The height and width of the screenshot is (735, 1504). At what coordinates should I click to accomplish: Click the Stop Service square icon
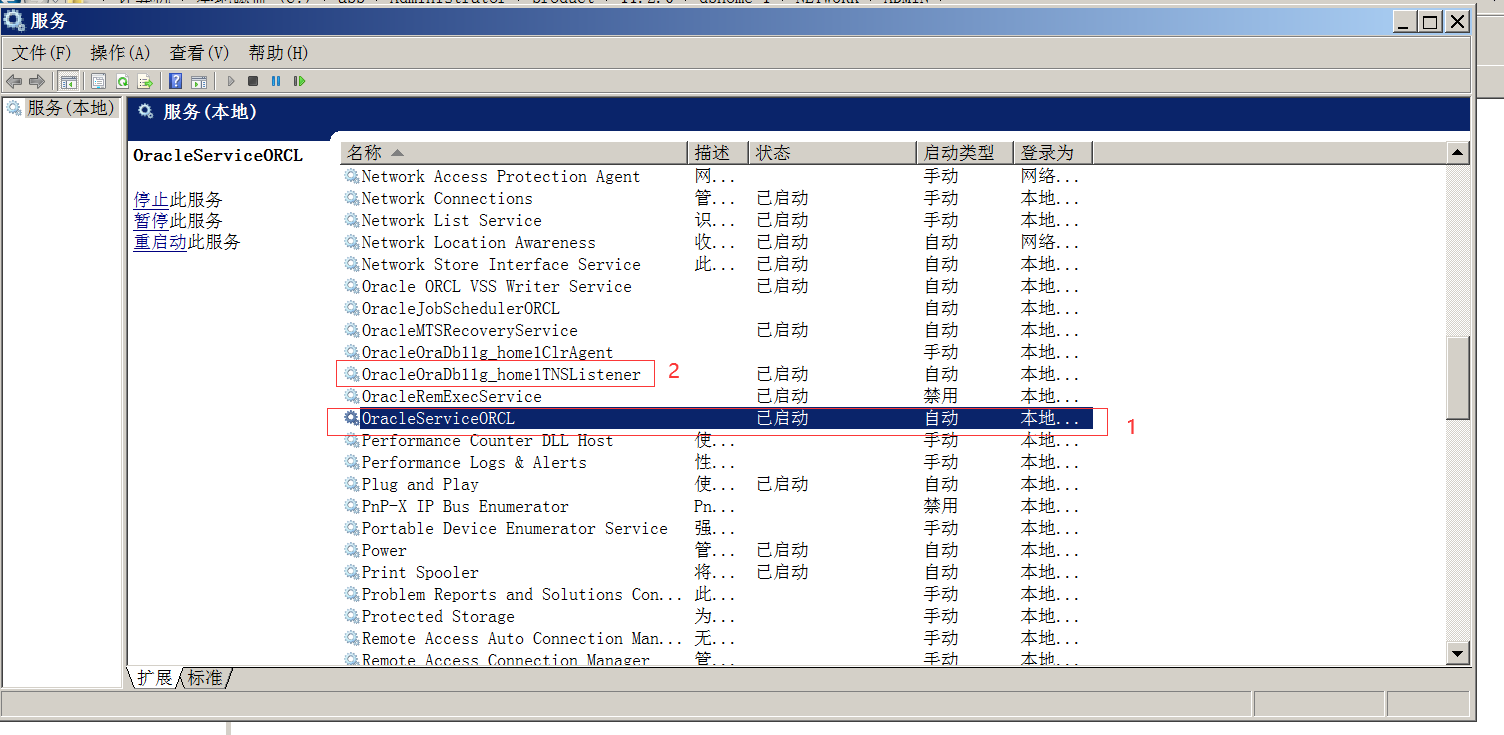pos(253,81)
